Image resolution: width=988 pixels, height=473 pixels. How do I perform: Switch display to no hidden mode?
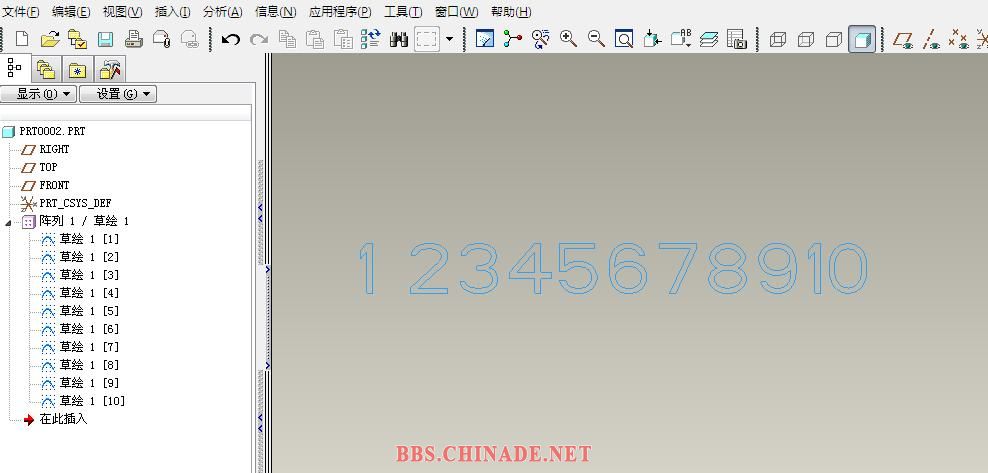click(x=834, y=40)
